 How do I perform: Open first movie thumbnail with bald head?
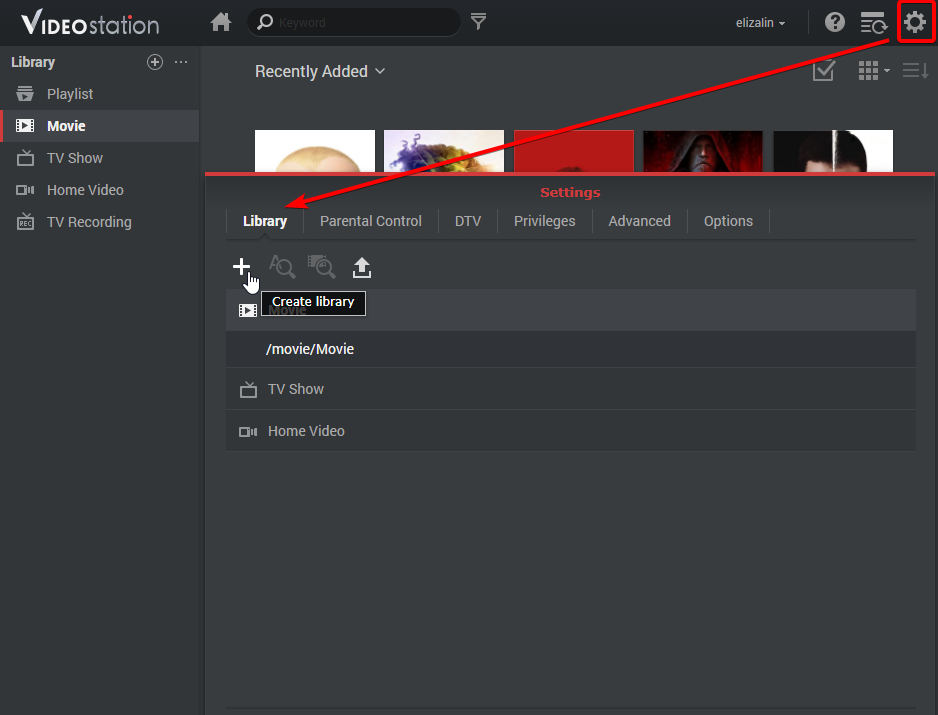(315, 151)
